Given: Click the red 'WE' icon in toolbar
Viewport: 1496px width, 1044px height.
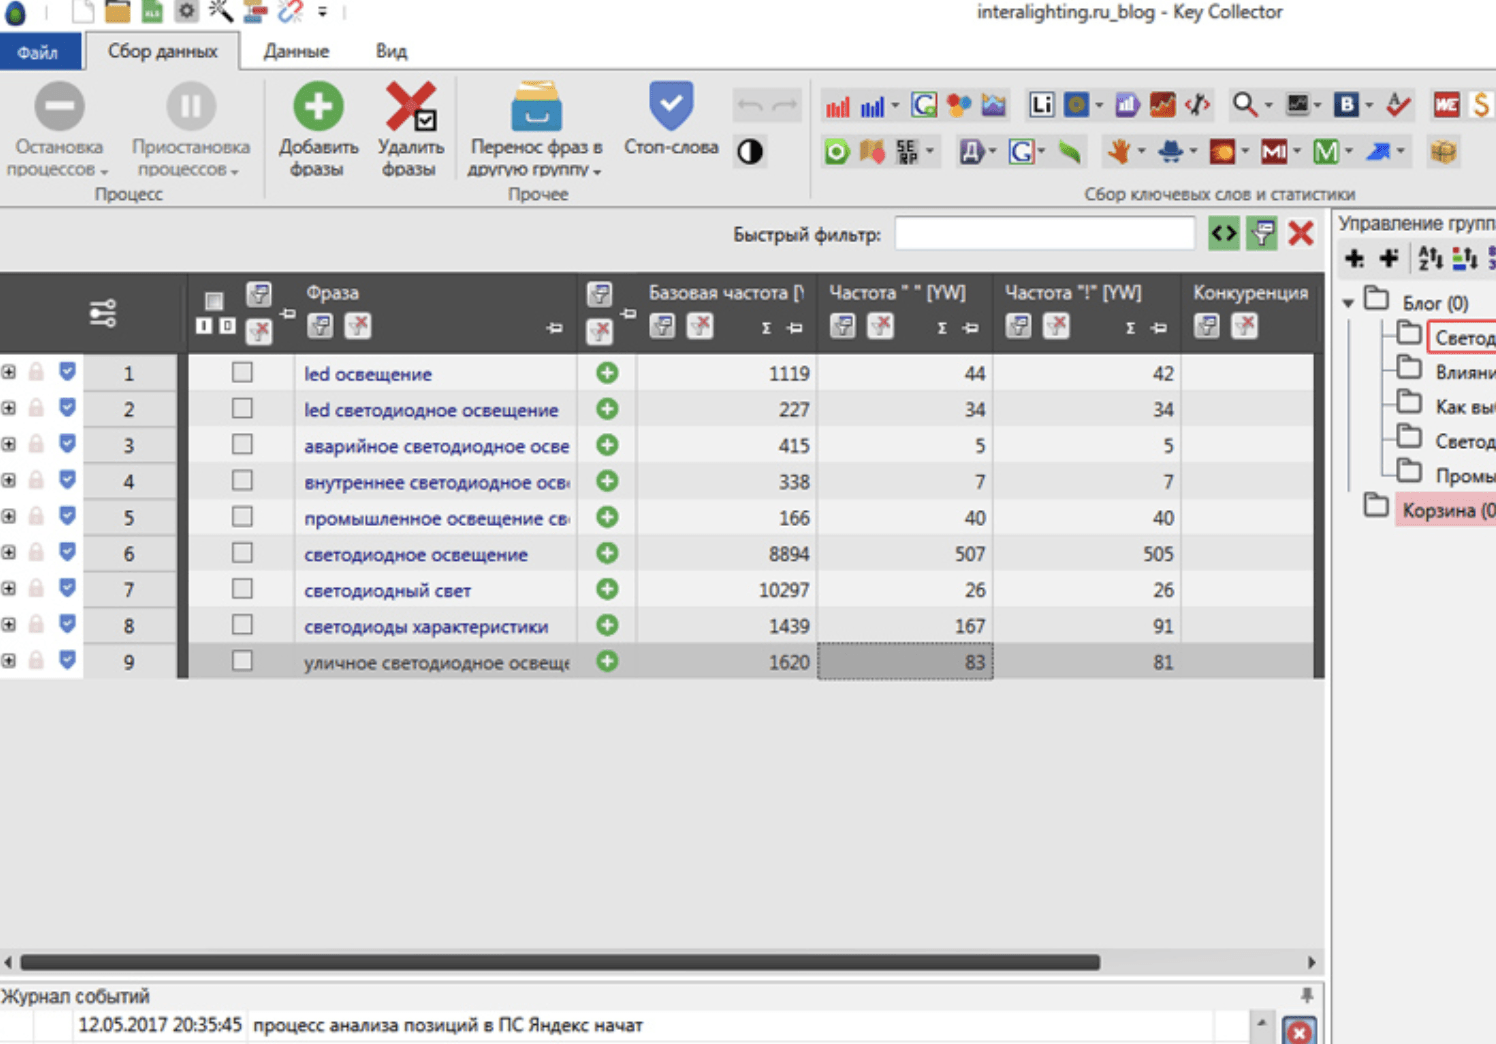Looking at the screenshot, I should (1447, 104).
